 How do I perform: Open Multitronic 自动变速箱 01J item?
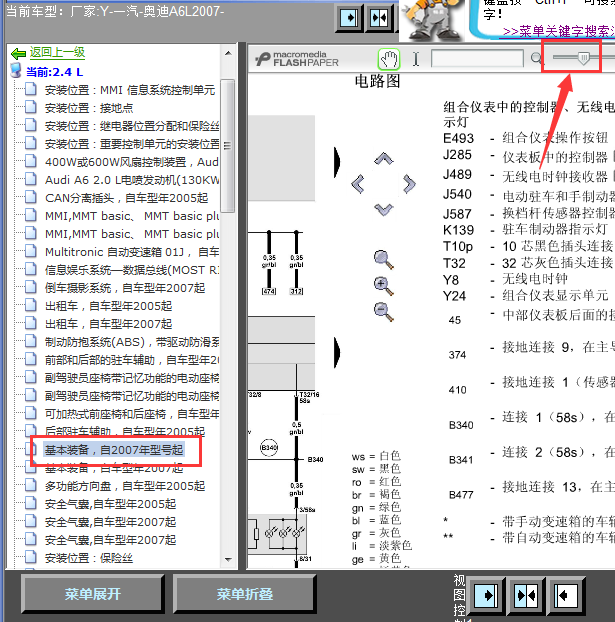[x=132, y=252]
